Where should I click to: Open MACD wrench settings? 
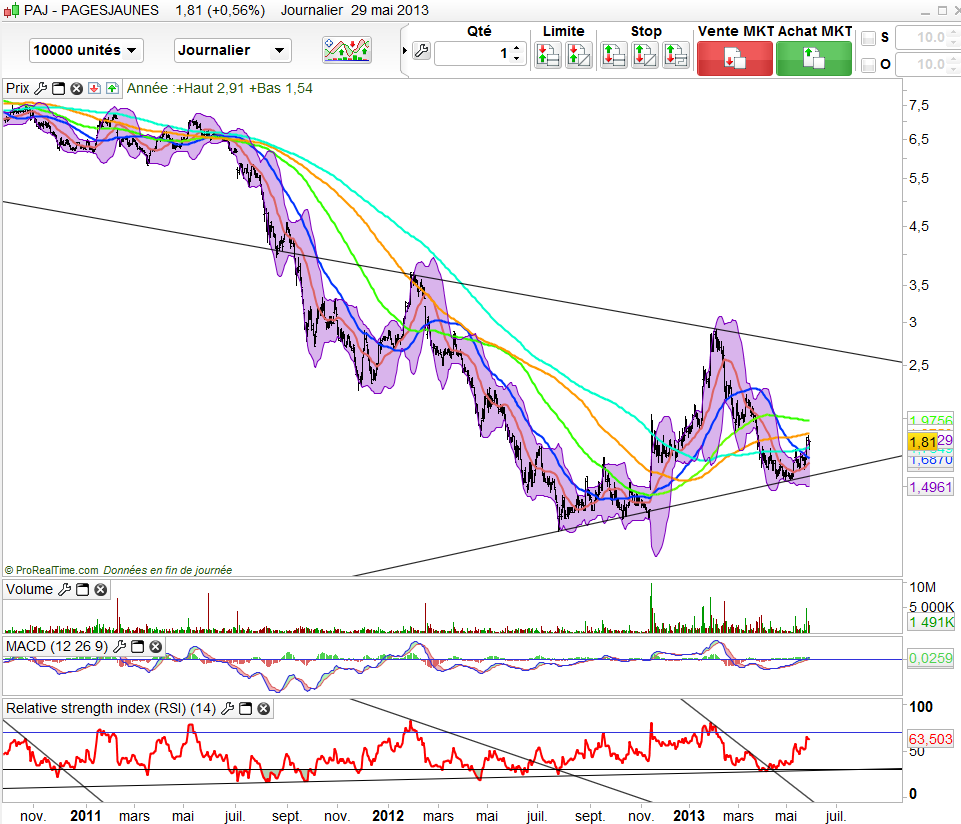coord(120,647)
